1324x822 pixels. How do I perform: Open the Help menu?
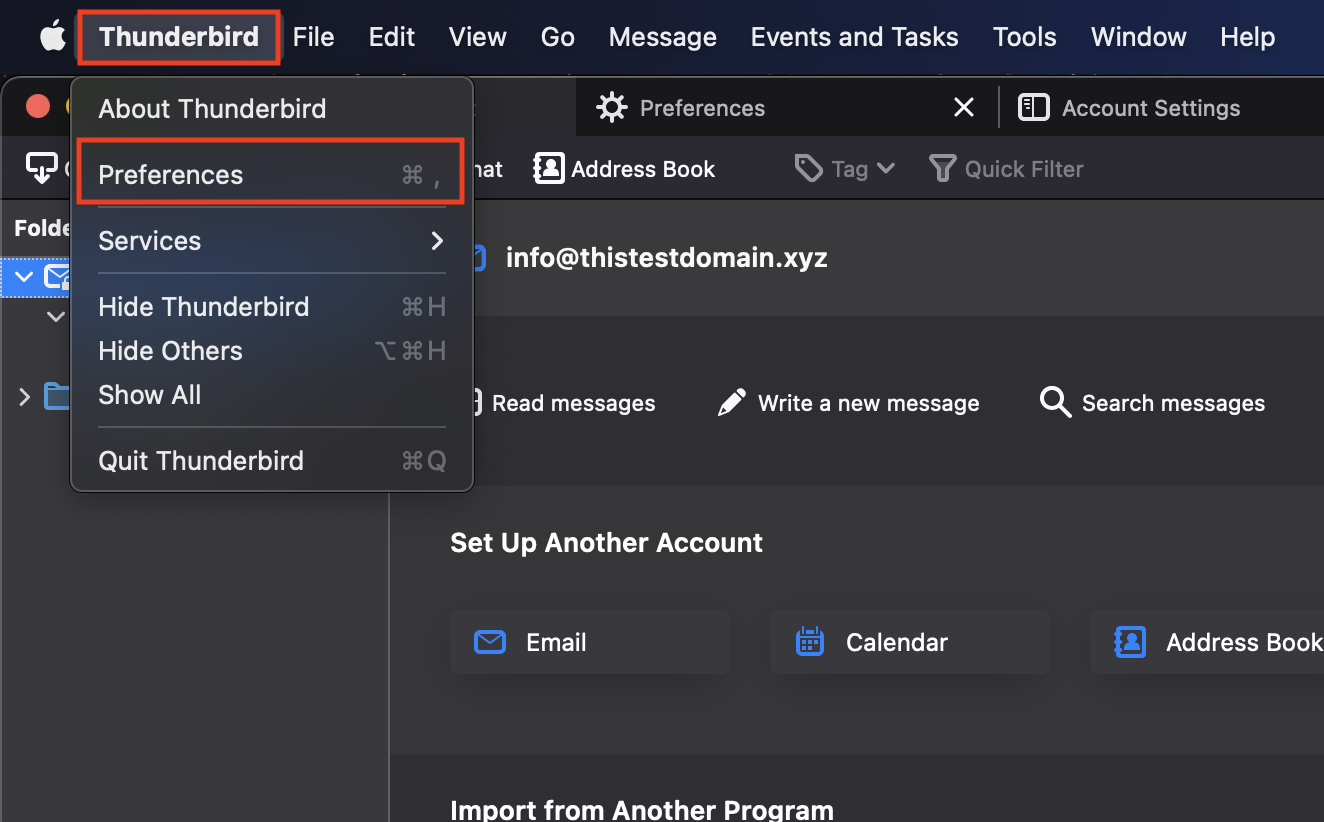(1247, 38)
